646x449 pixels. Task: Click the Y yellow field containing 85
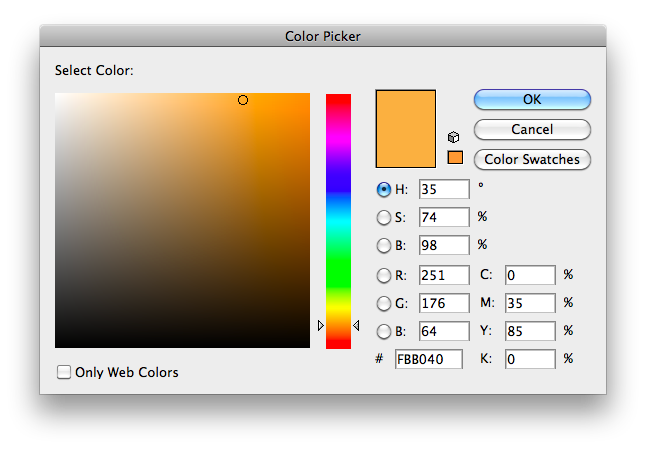coord(530,331)
